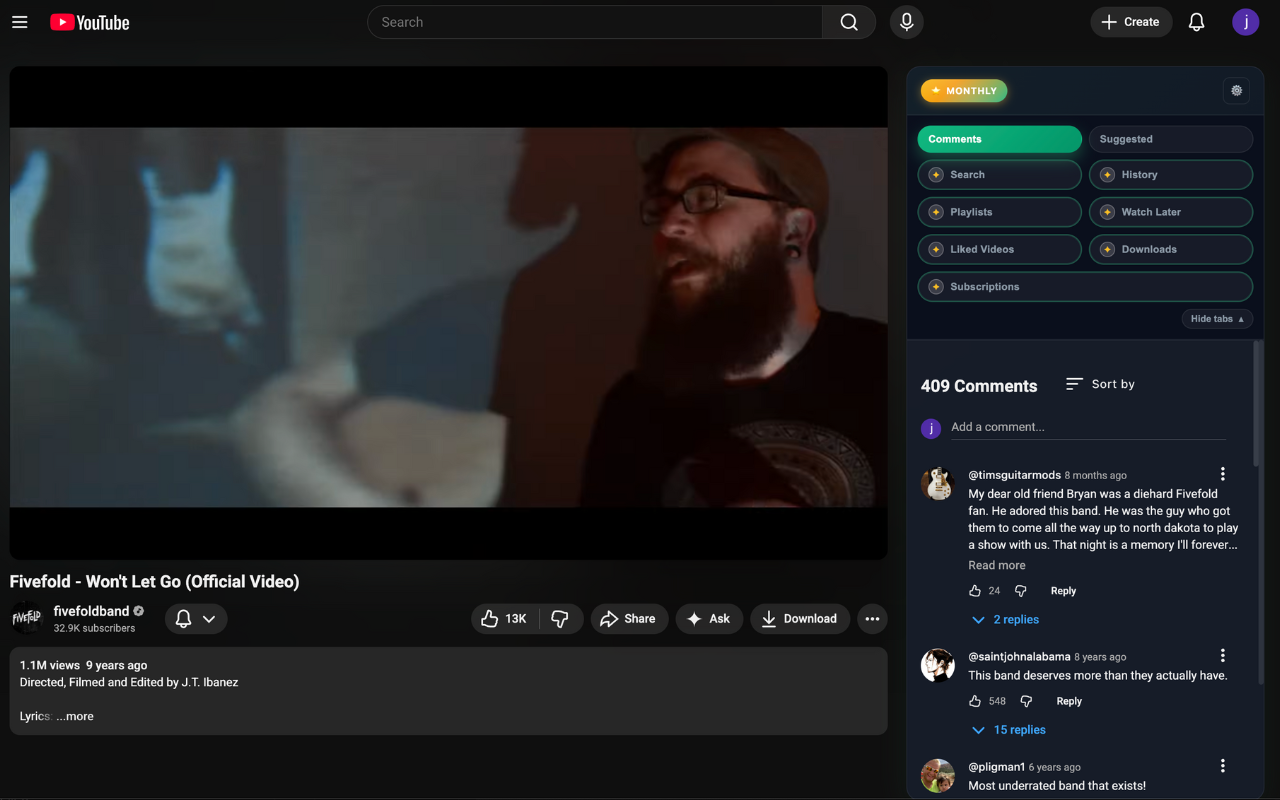Open the Subscriptions tab
This screenshot has height=800, width=1280.
point(1085,287)
